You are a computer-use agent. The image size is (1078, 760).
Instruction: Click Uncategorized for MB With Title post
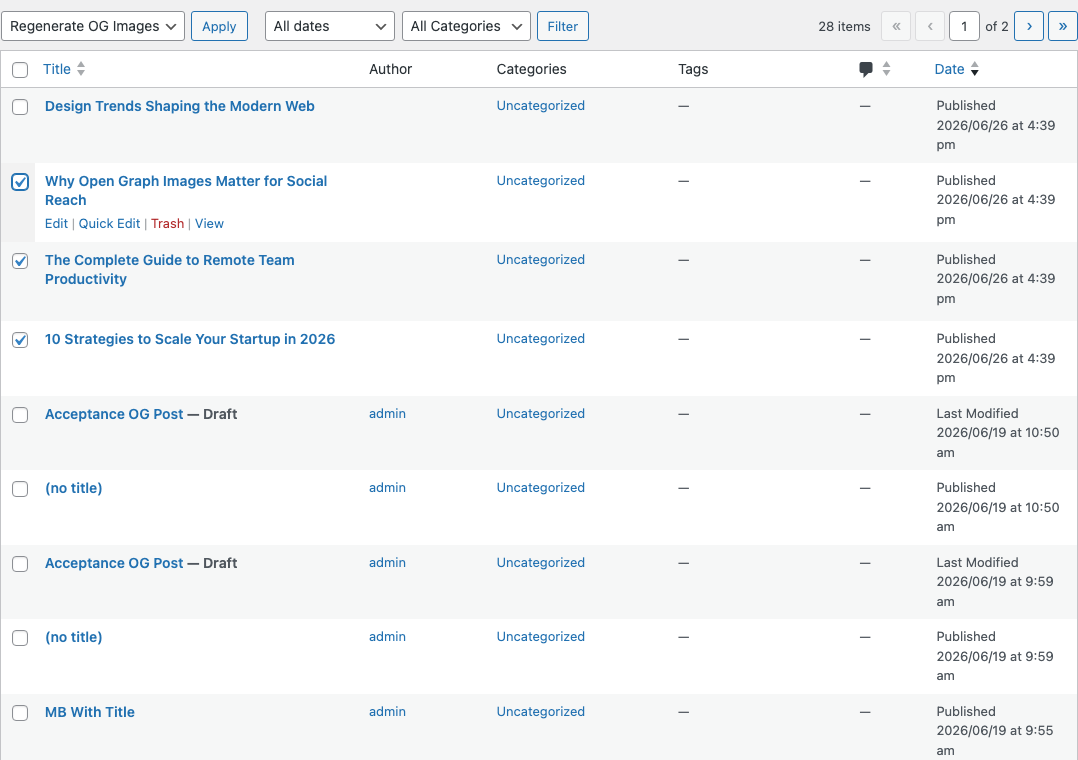pos(540,712)
